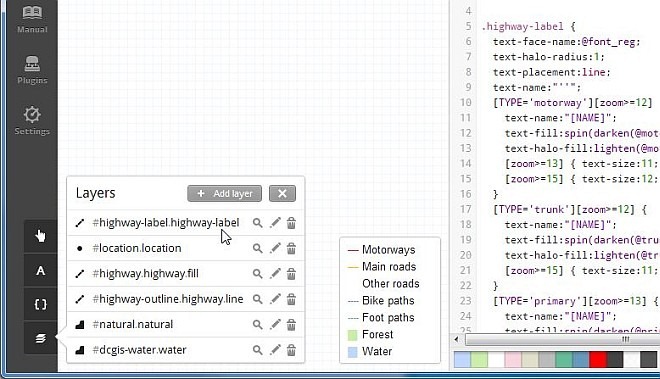Toggle point icon of #location.location layer

tap(80, 248)
